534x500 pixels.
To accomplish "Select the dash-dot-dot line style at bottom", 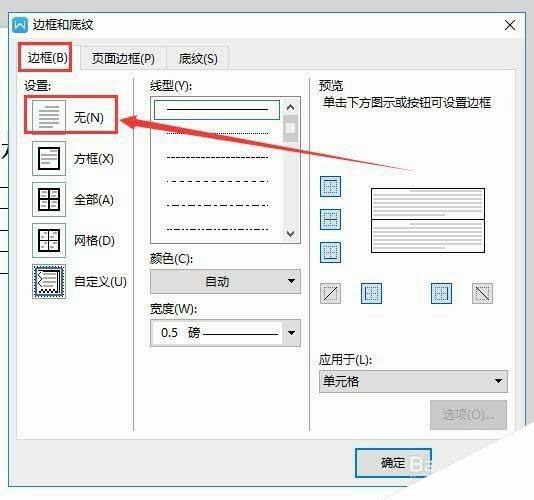I will coord(217,229).
